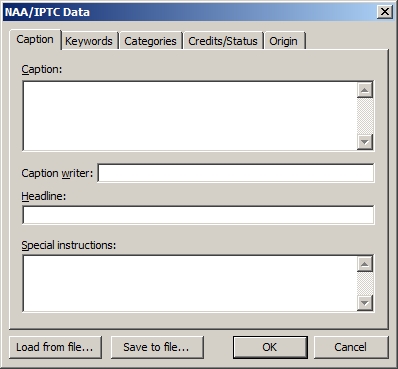Screen dimensions: 398x369
Task: Click Caption scrollbar up arrow
Action: tap(365, 90)
